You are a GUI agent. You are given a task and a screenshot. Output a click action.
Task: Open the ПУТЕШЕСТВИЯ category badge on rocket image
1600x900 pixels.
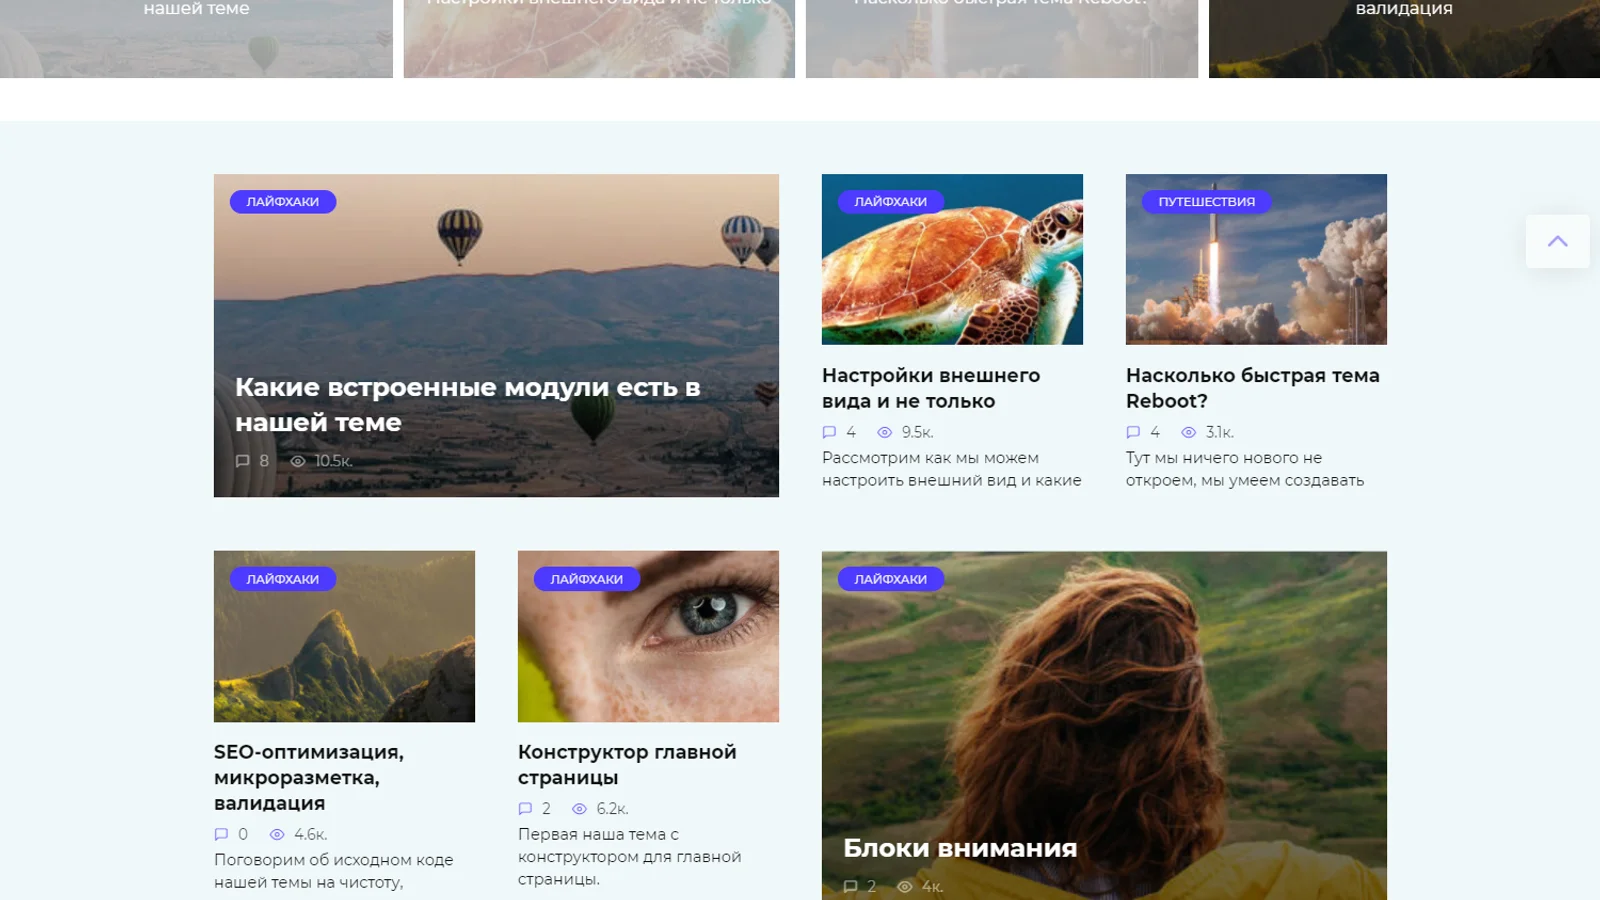tap(1206, 202)
